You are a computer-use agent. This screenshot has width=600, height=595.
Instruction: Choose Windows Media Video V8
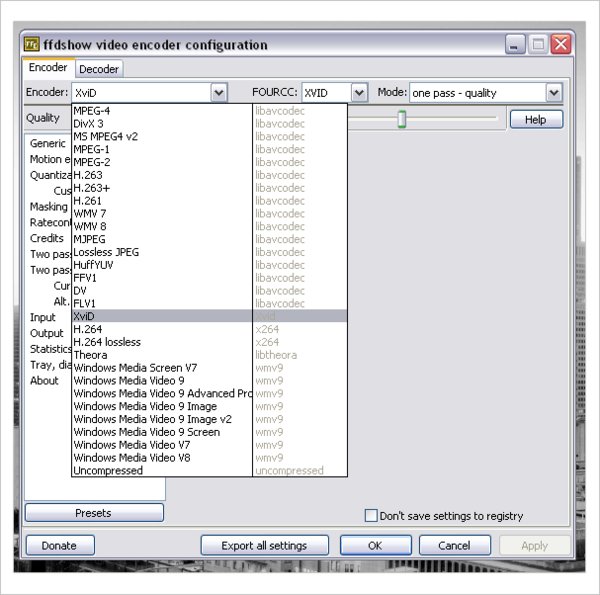click(x=209, y=458)
